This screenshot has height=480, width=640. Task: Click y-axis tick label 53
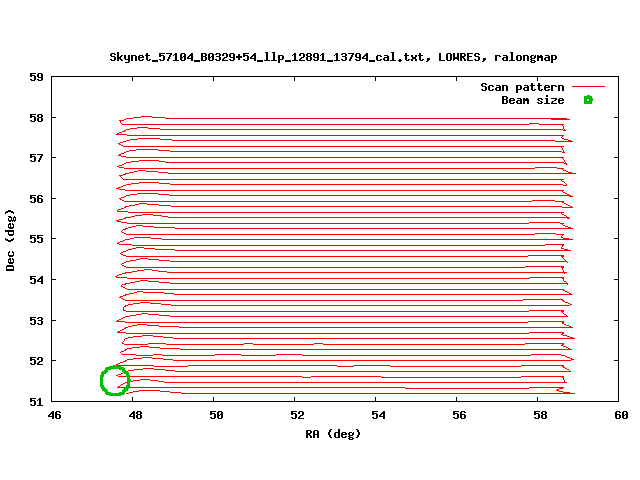point(36,321)
